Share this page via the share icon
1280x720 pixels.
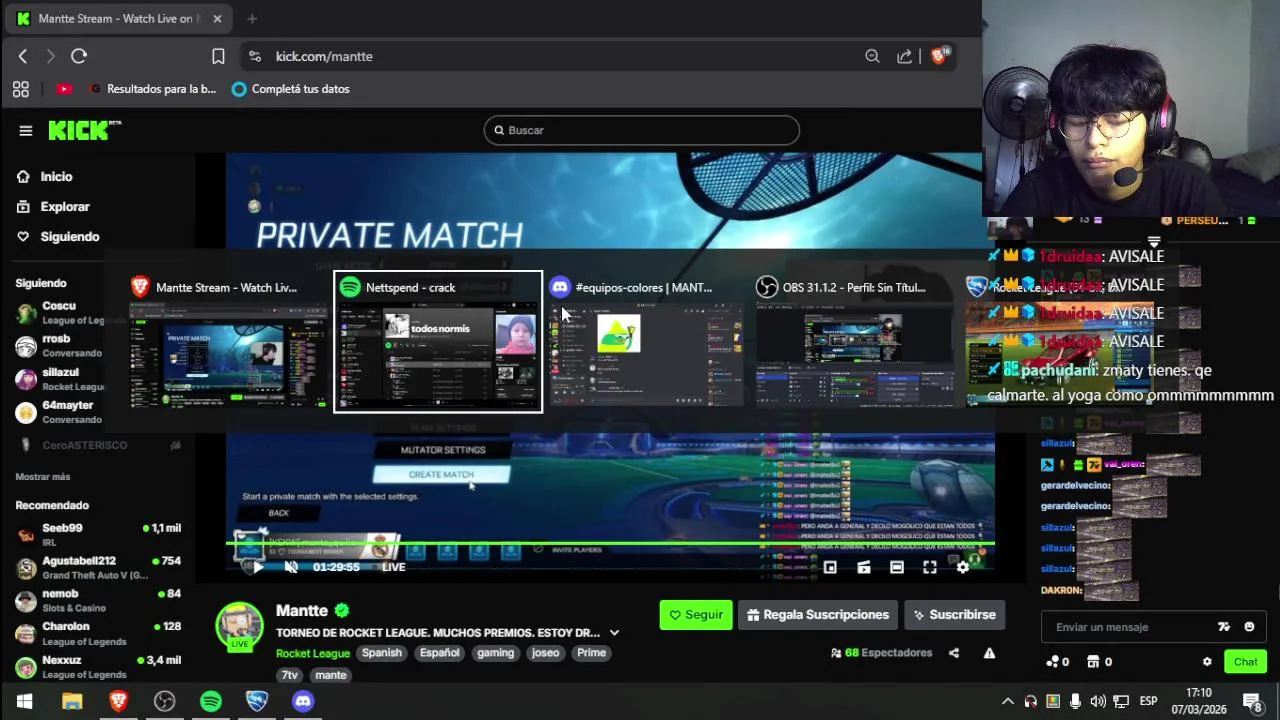905,56
